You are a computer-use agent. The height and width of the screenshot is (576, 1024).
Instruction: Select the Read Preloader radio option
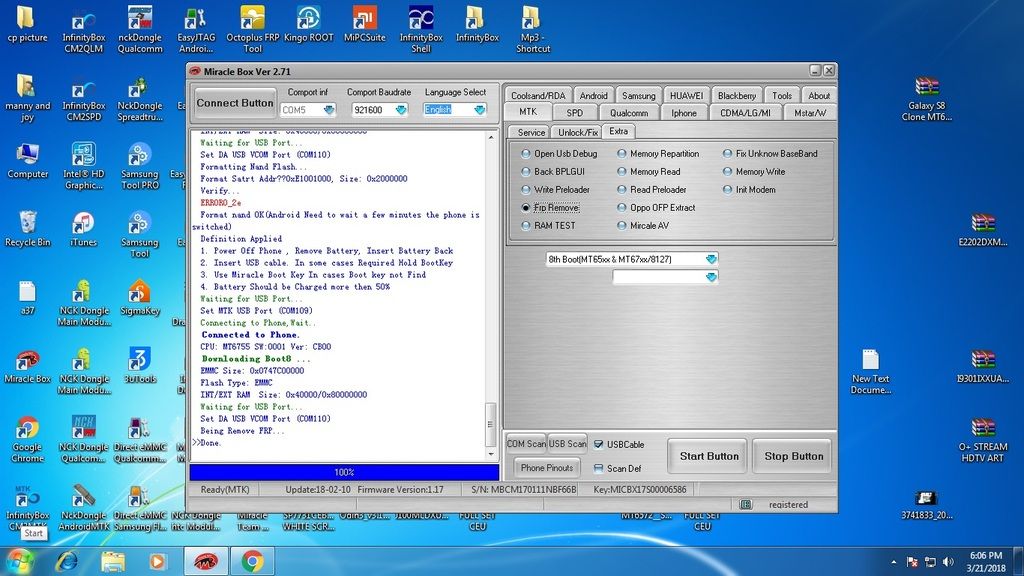[622, 190]
